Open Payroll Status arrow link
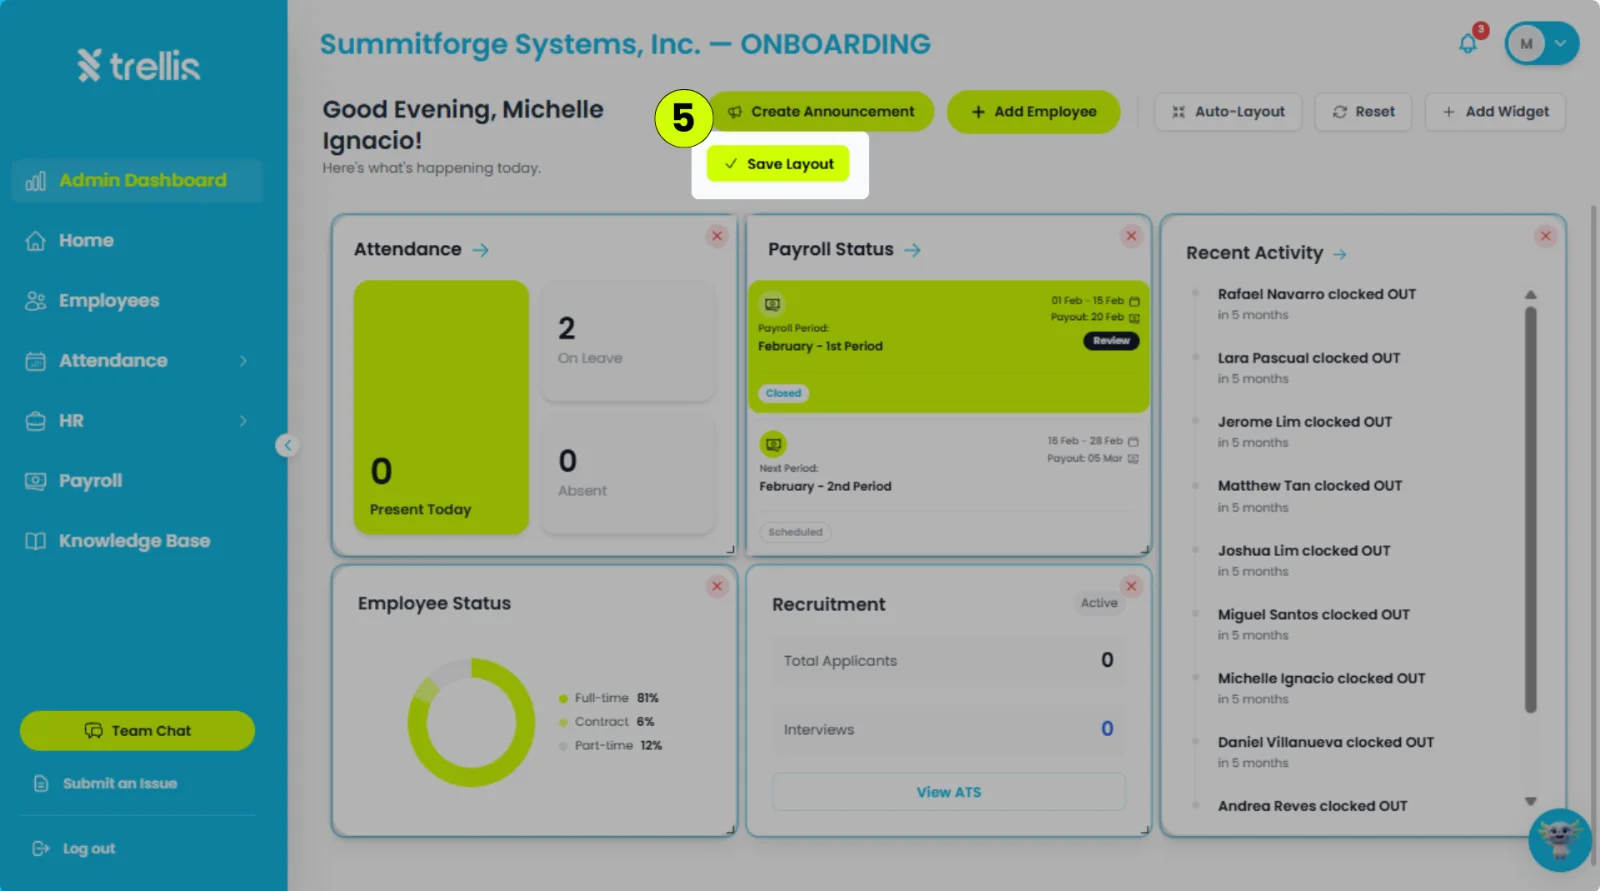Screen dimensions: 1600x891 [912, 250]
